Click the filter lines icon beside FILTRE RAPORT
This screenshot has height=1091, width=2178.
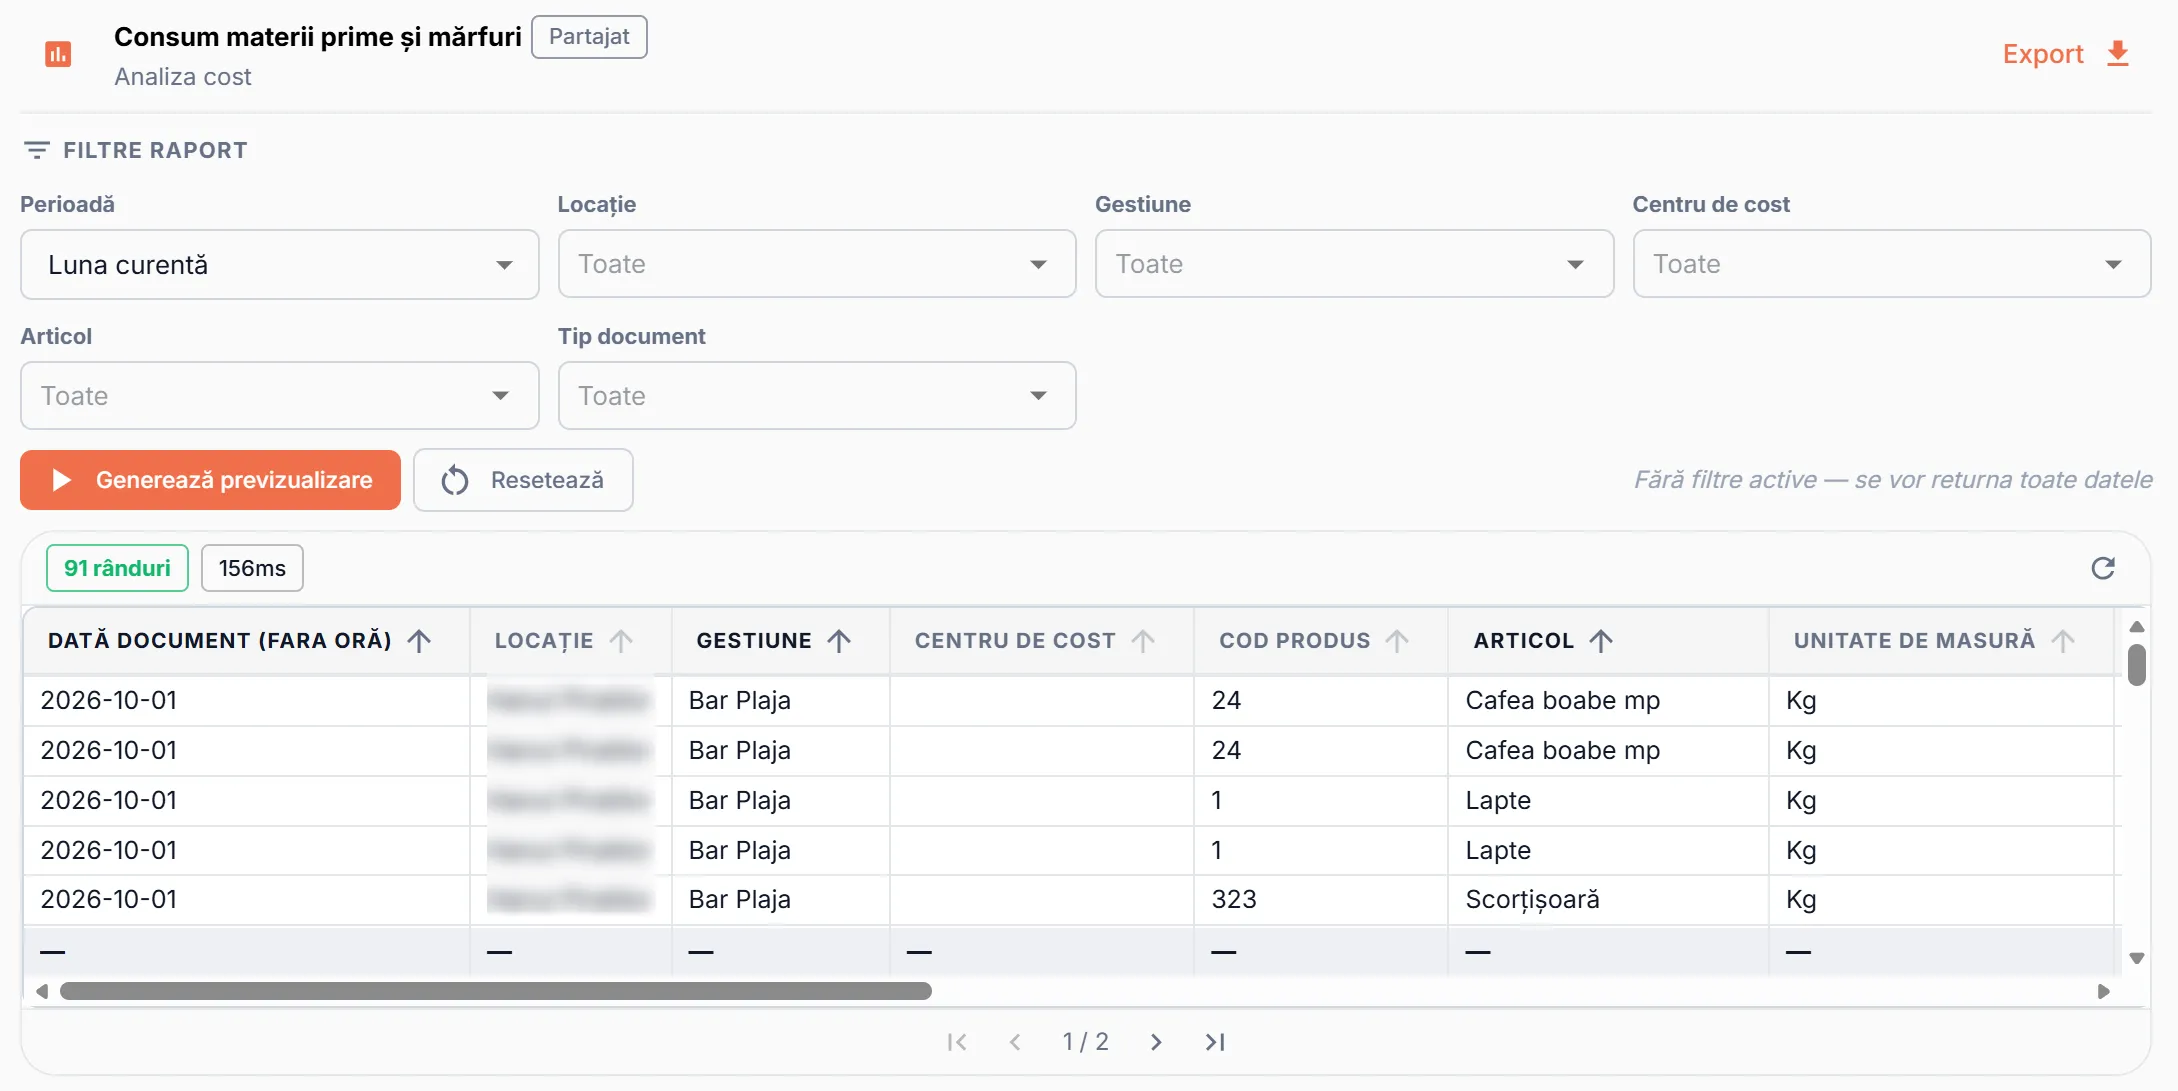[37, 150]
